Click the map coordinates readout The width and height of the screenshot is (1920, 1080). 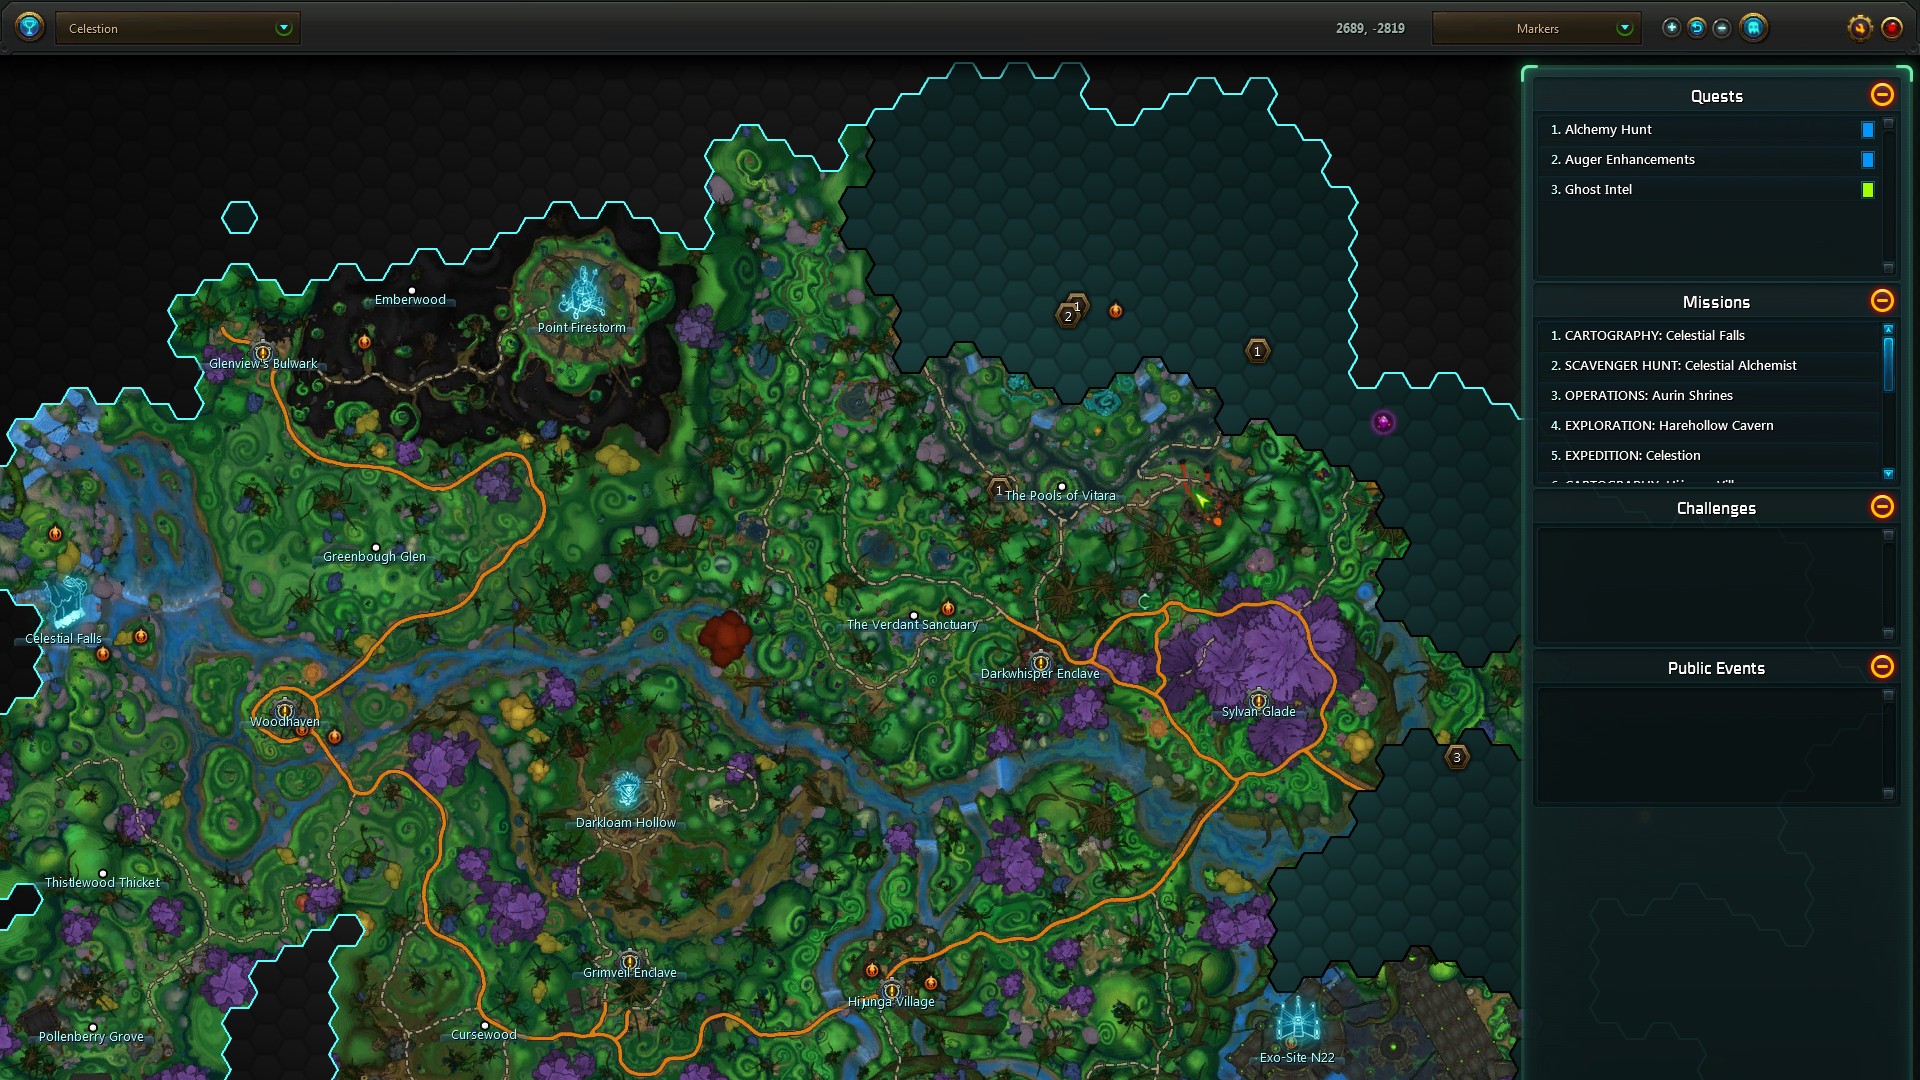1370,28
